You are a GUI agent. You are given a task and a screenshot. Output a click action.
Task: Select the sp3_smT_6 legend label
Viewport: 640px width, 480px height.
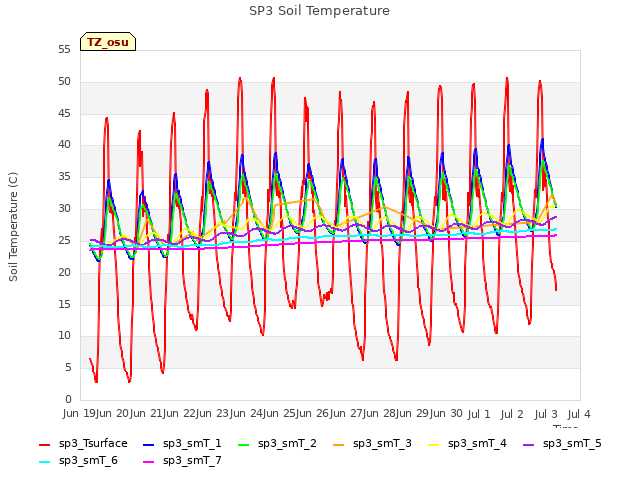(x=88, y=461)
